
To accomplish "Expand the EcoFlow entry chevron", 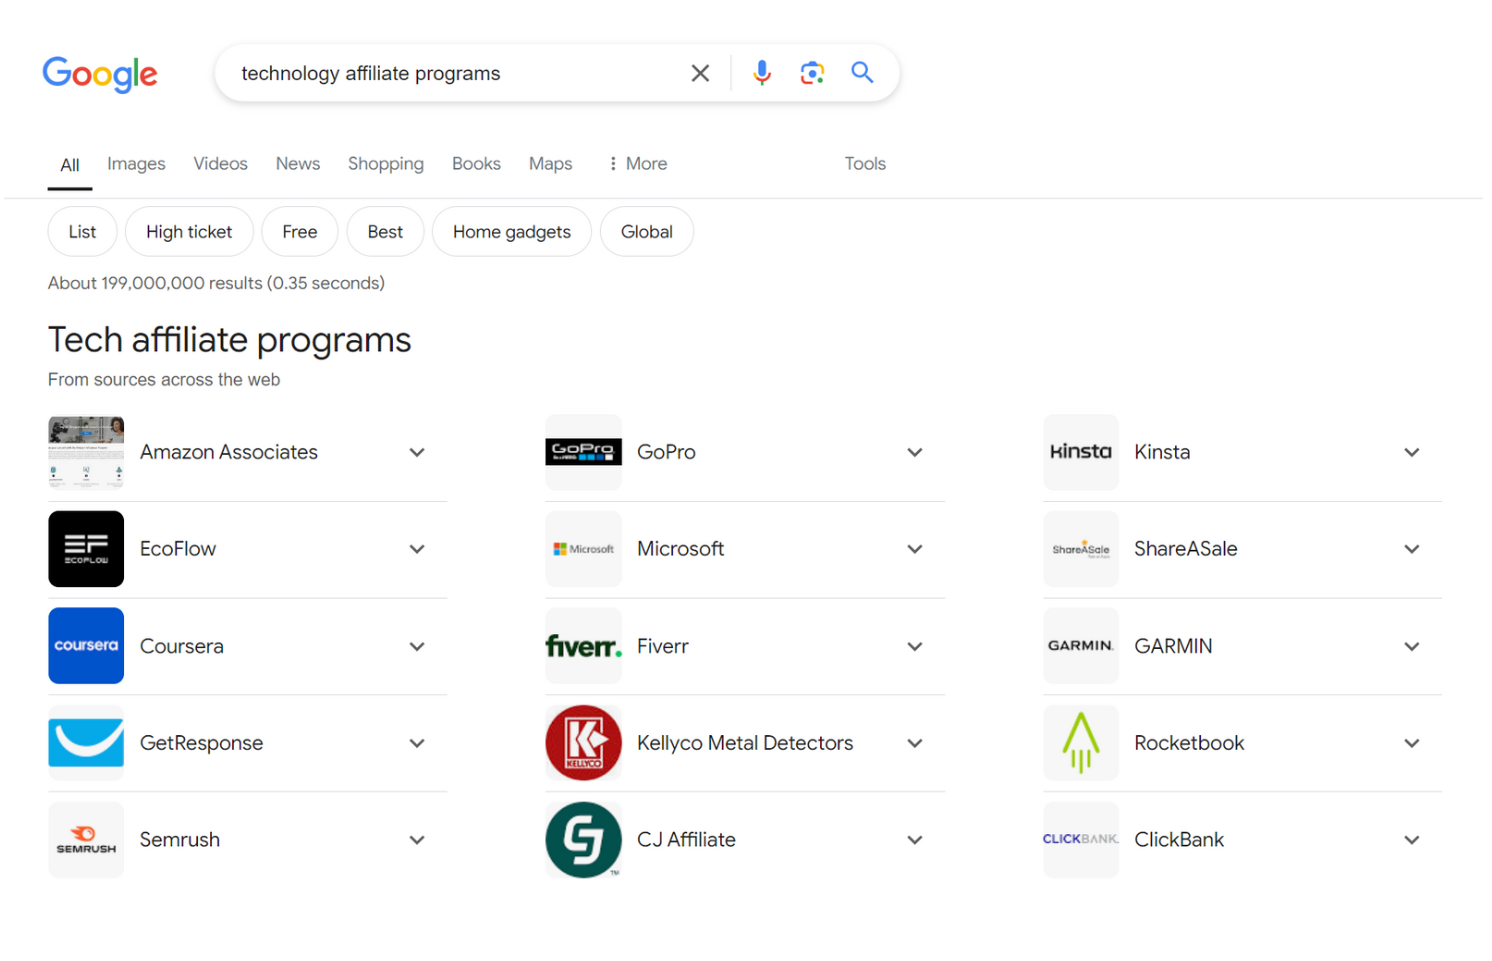I will 417,549.
